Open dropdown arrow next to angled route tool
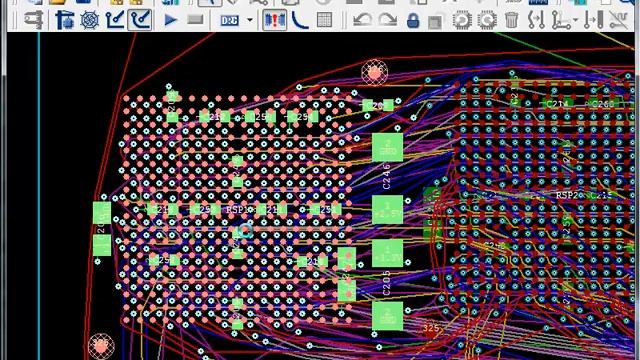 tap(575, 20)
